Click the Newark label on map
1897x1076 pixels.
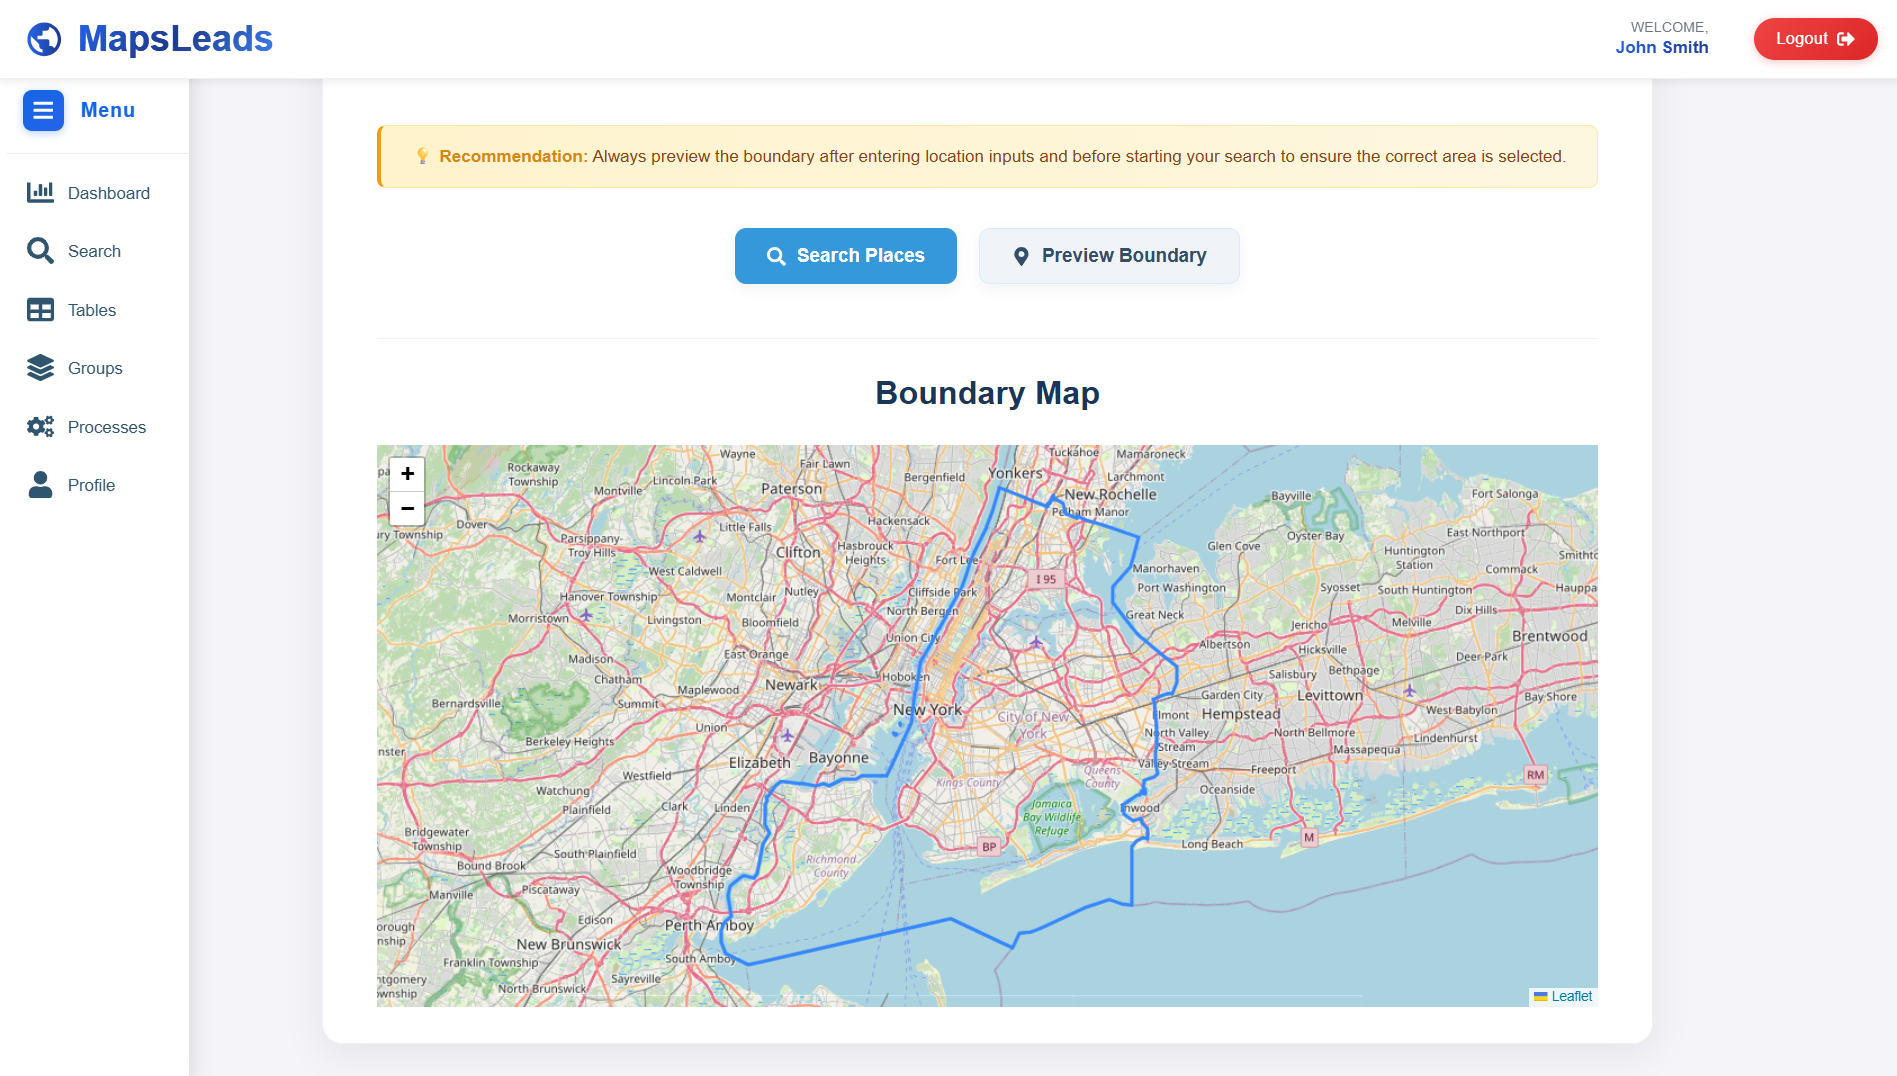pos(792,685)
